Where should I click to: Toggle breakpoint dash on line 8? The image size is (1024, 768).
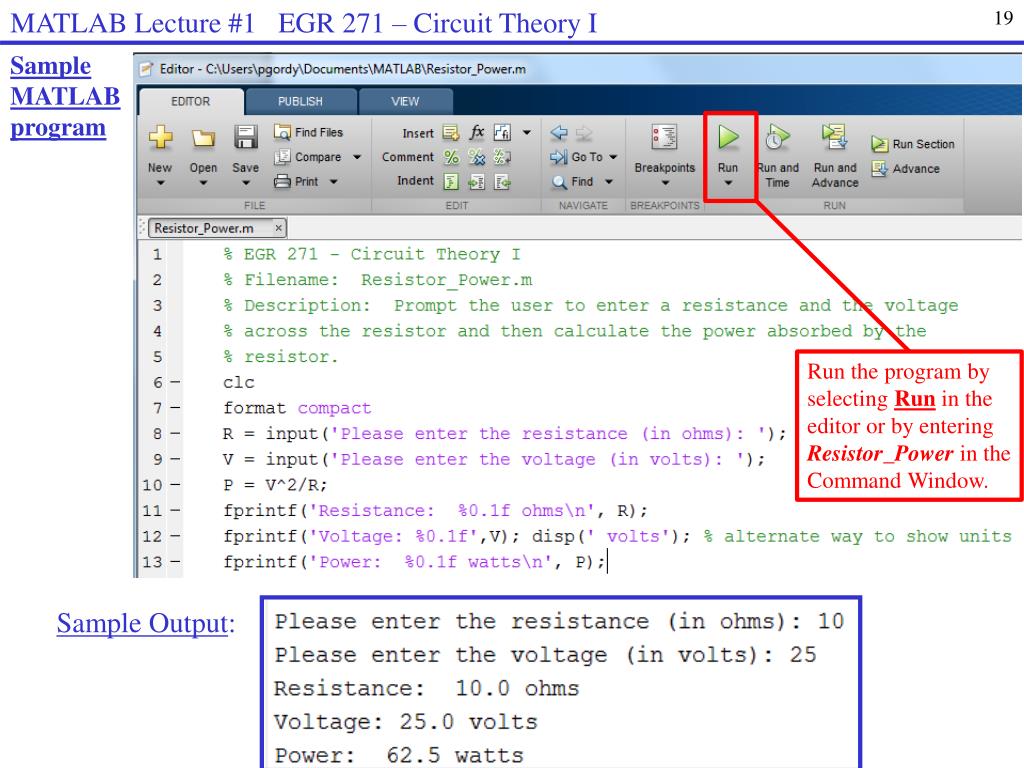[175, 434]
